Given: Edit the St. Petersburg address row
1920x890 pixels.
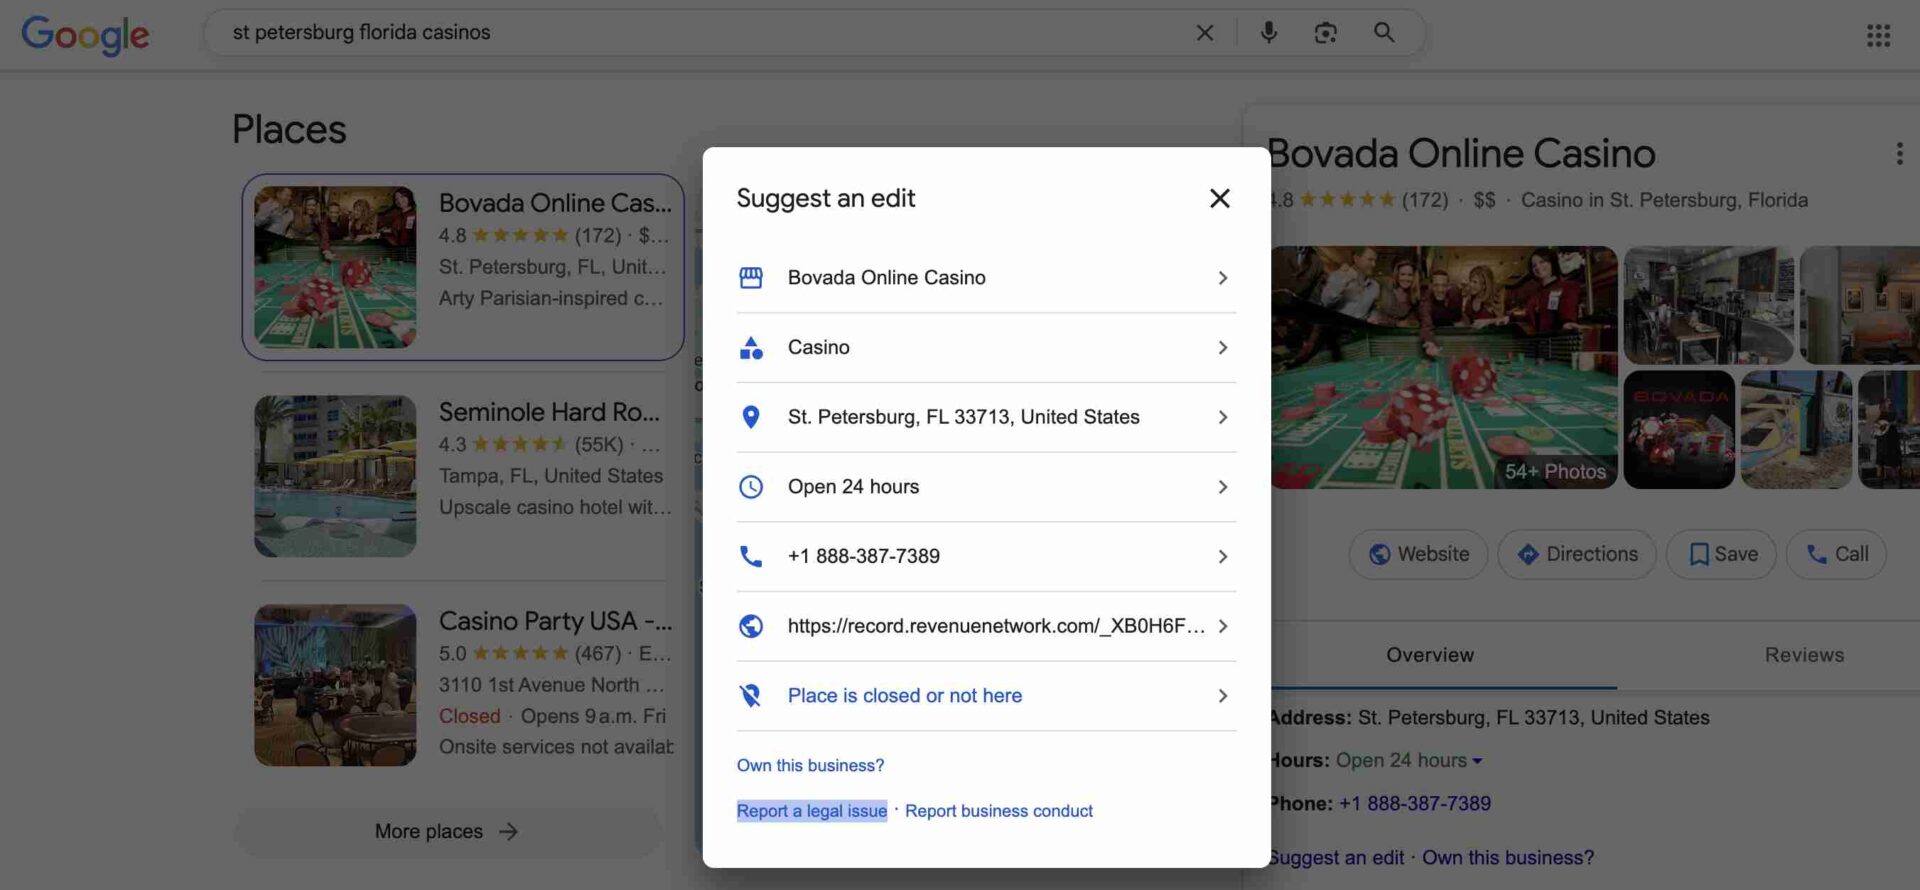Looking at the screenshot, I should pyautogui.click(x=985, y=417).
